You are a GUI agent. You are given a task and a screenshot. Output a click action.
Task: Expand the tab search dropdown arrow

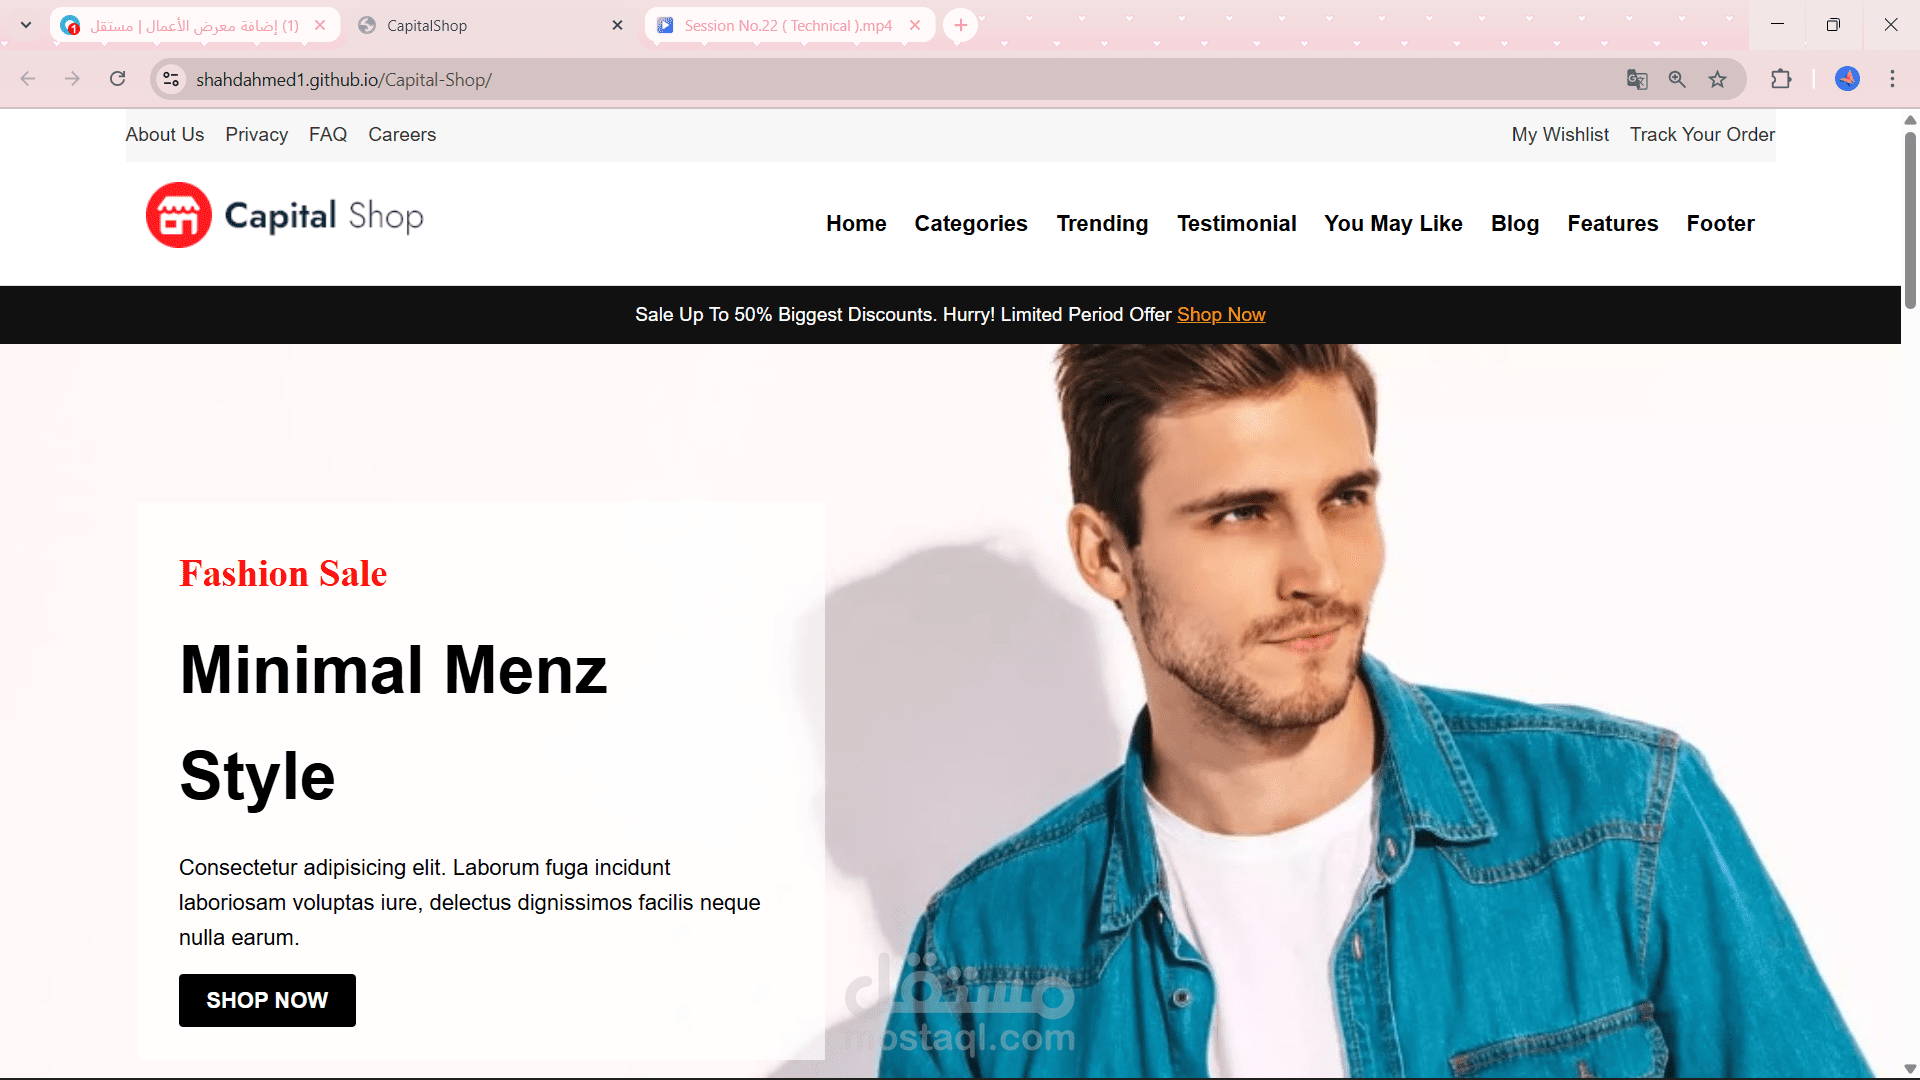[26, 25]
